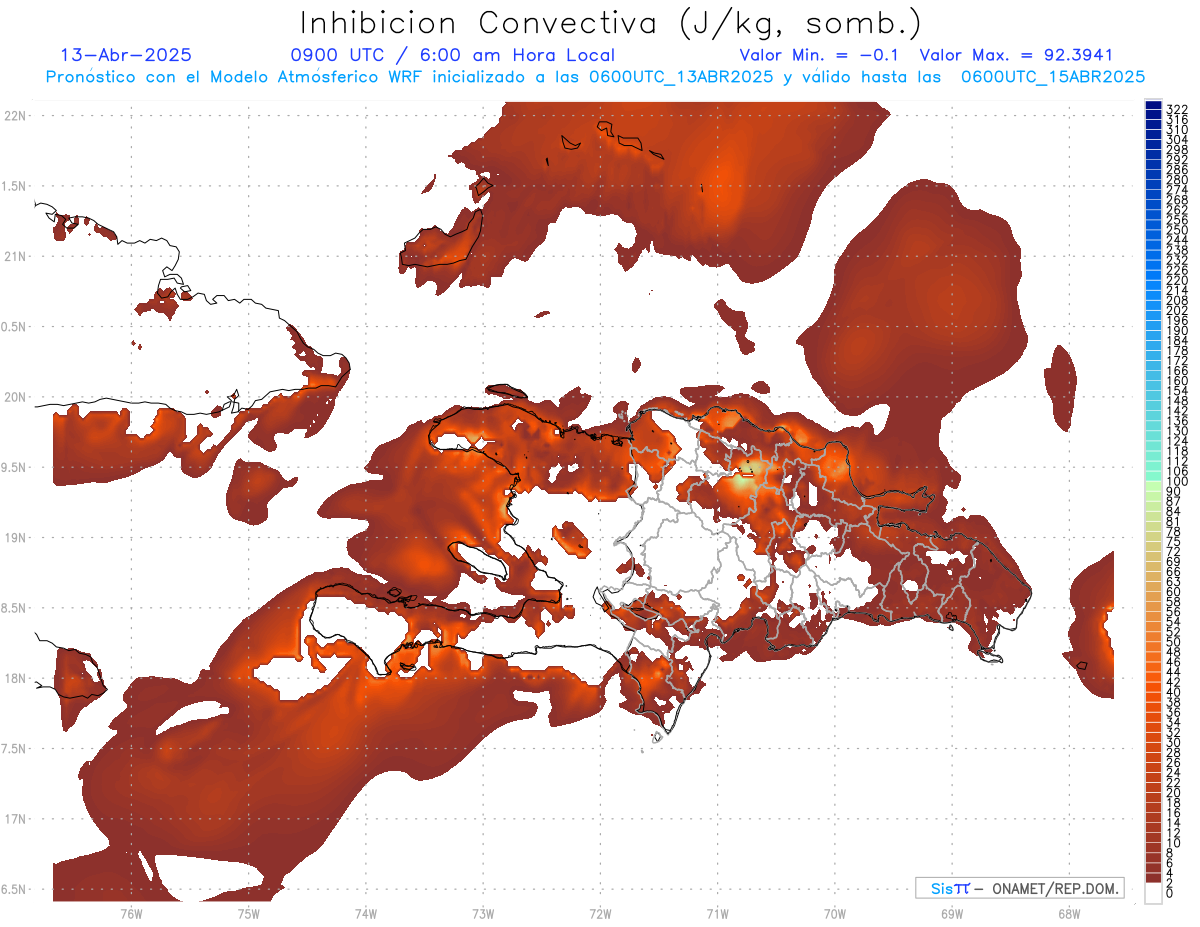Click the '71W' longitude label
The height and width of the screenshot is (927, 1200).
[x=718, y=914]
